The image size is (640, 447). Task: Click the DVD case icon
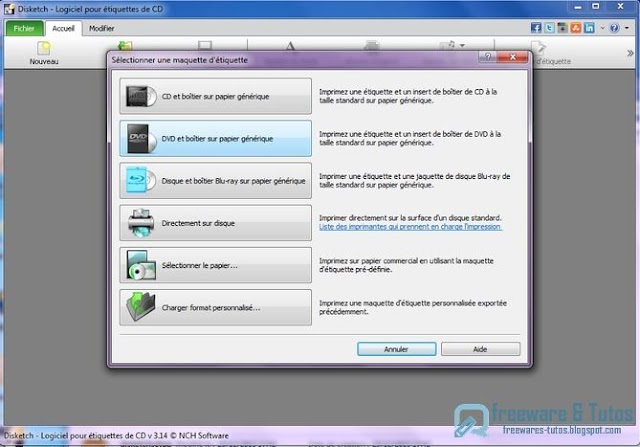[141, 138]
